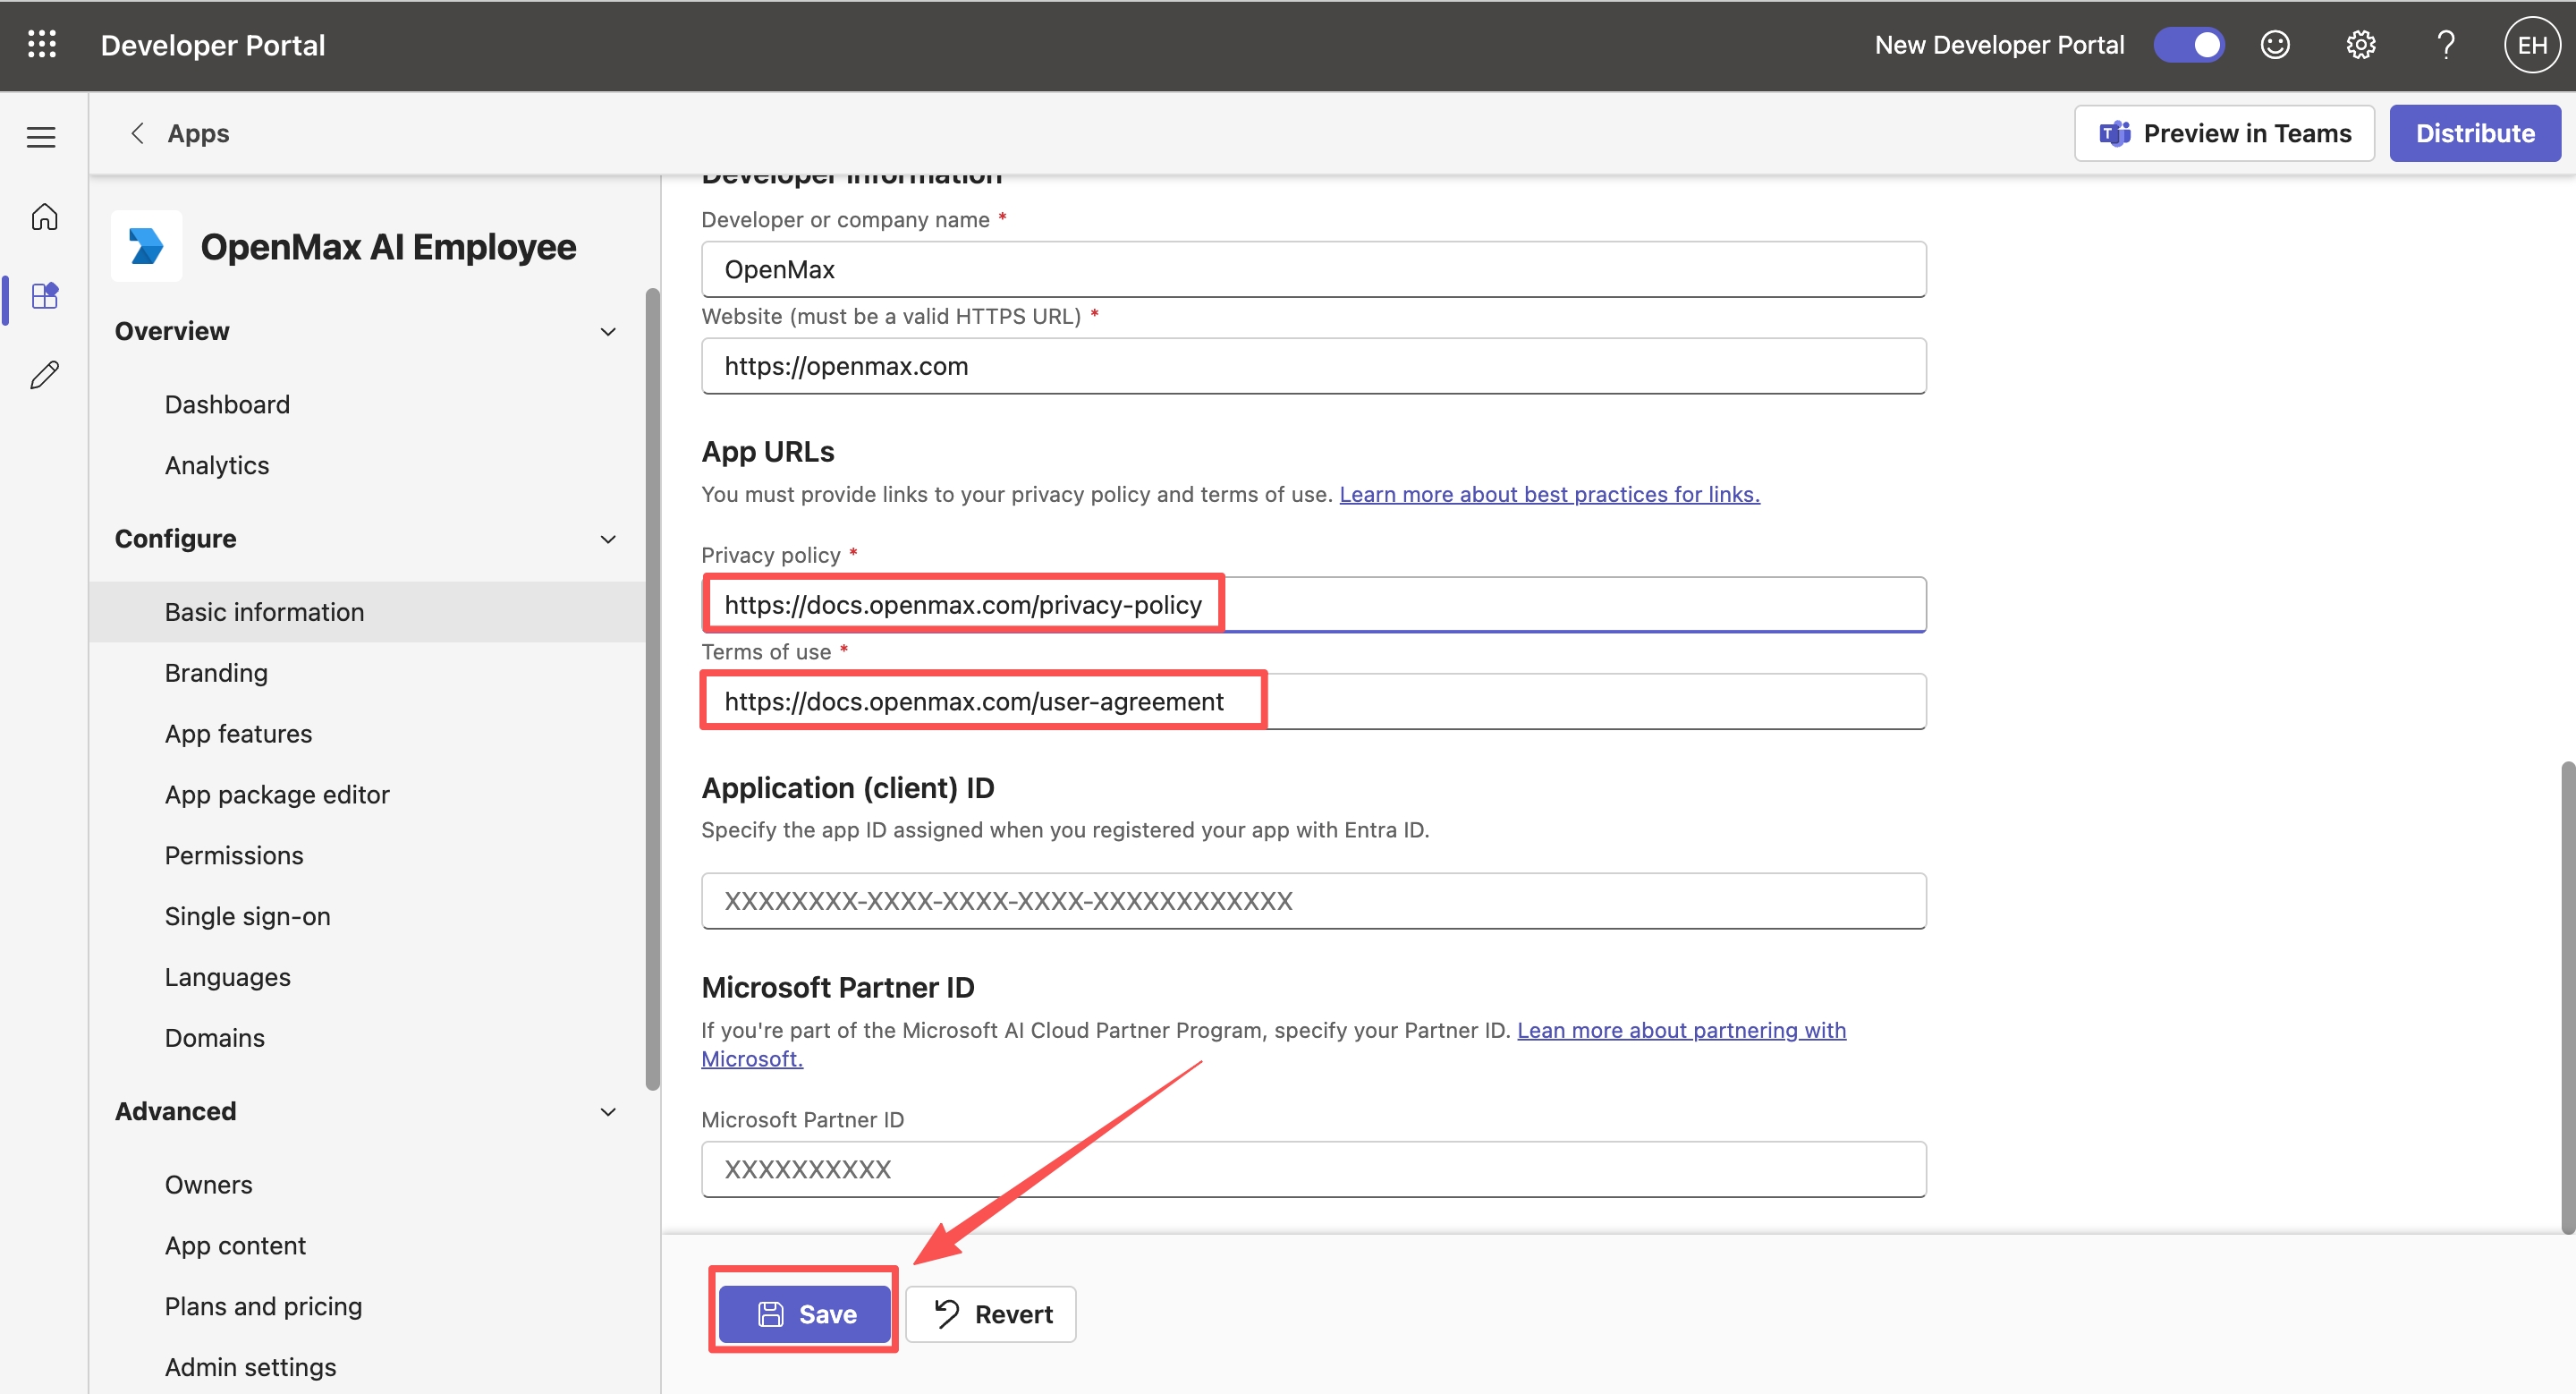Go to Home via sidebar icon
Viewport: 2576px width, 1394px height.
tap(44, 217)
